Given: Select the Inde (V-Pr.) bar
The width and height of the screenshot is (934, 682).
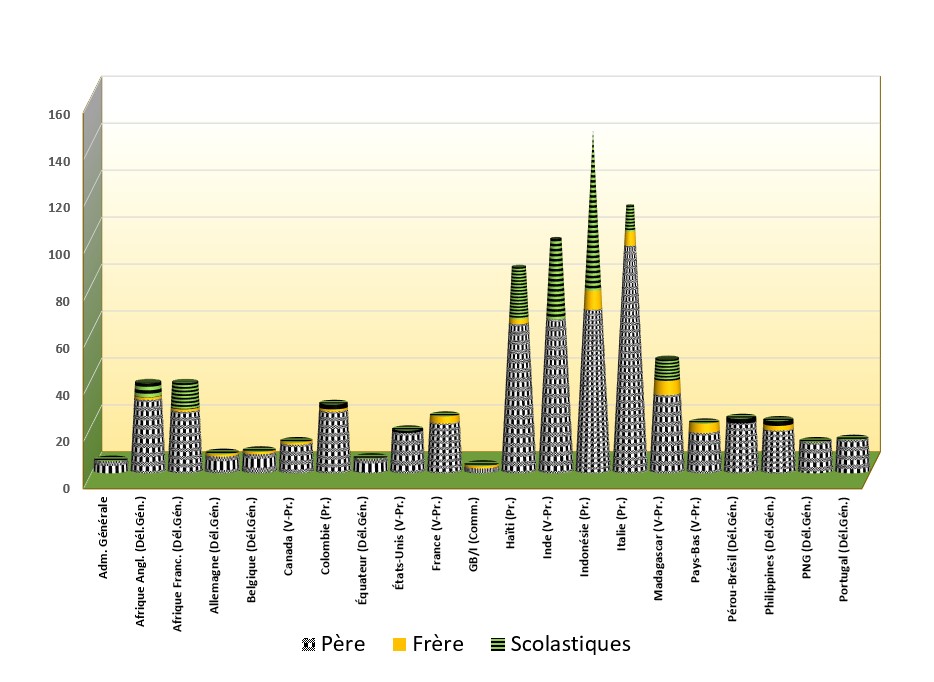Looking at the screenshot, I should [x=556, y=355].
